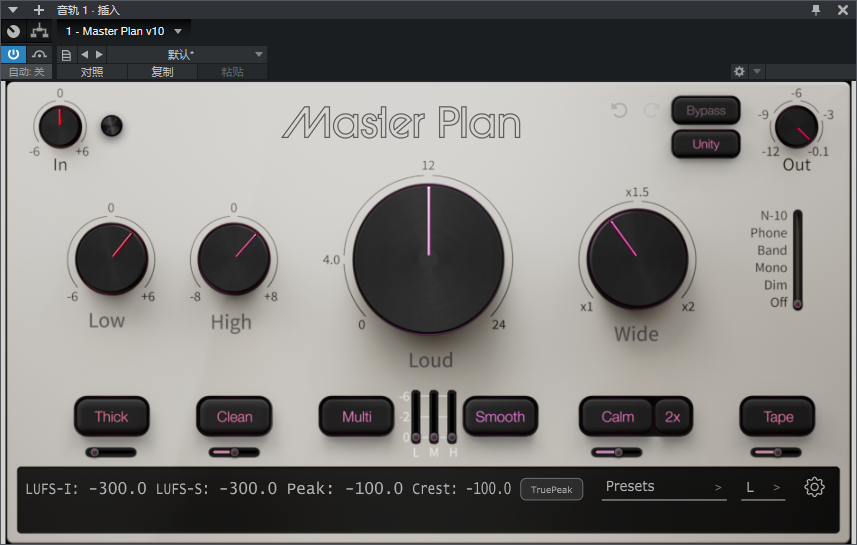Click the 对照 compare button
The height and width of the screenshot is (545, 857).
[x=92, y=72]
